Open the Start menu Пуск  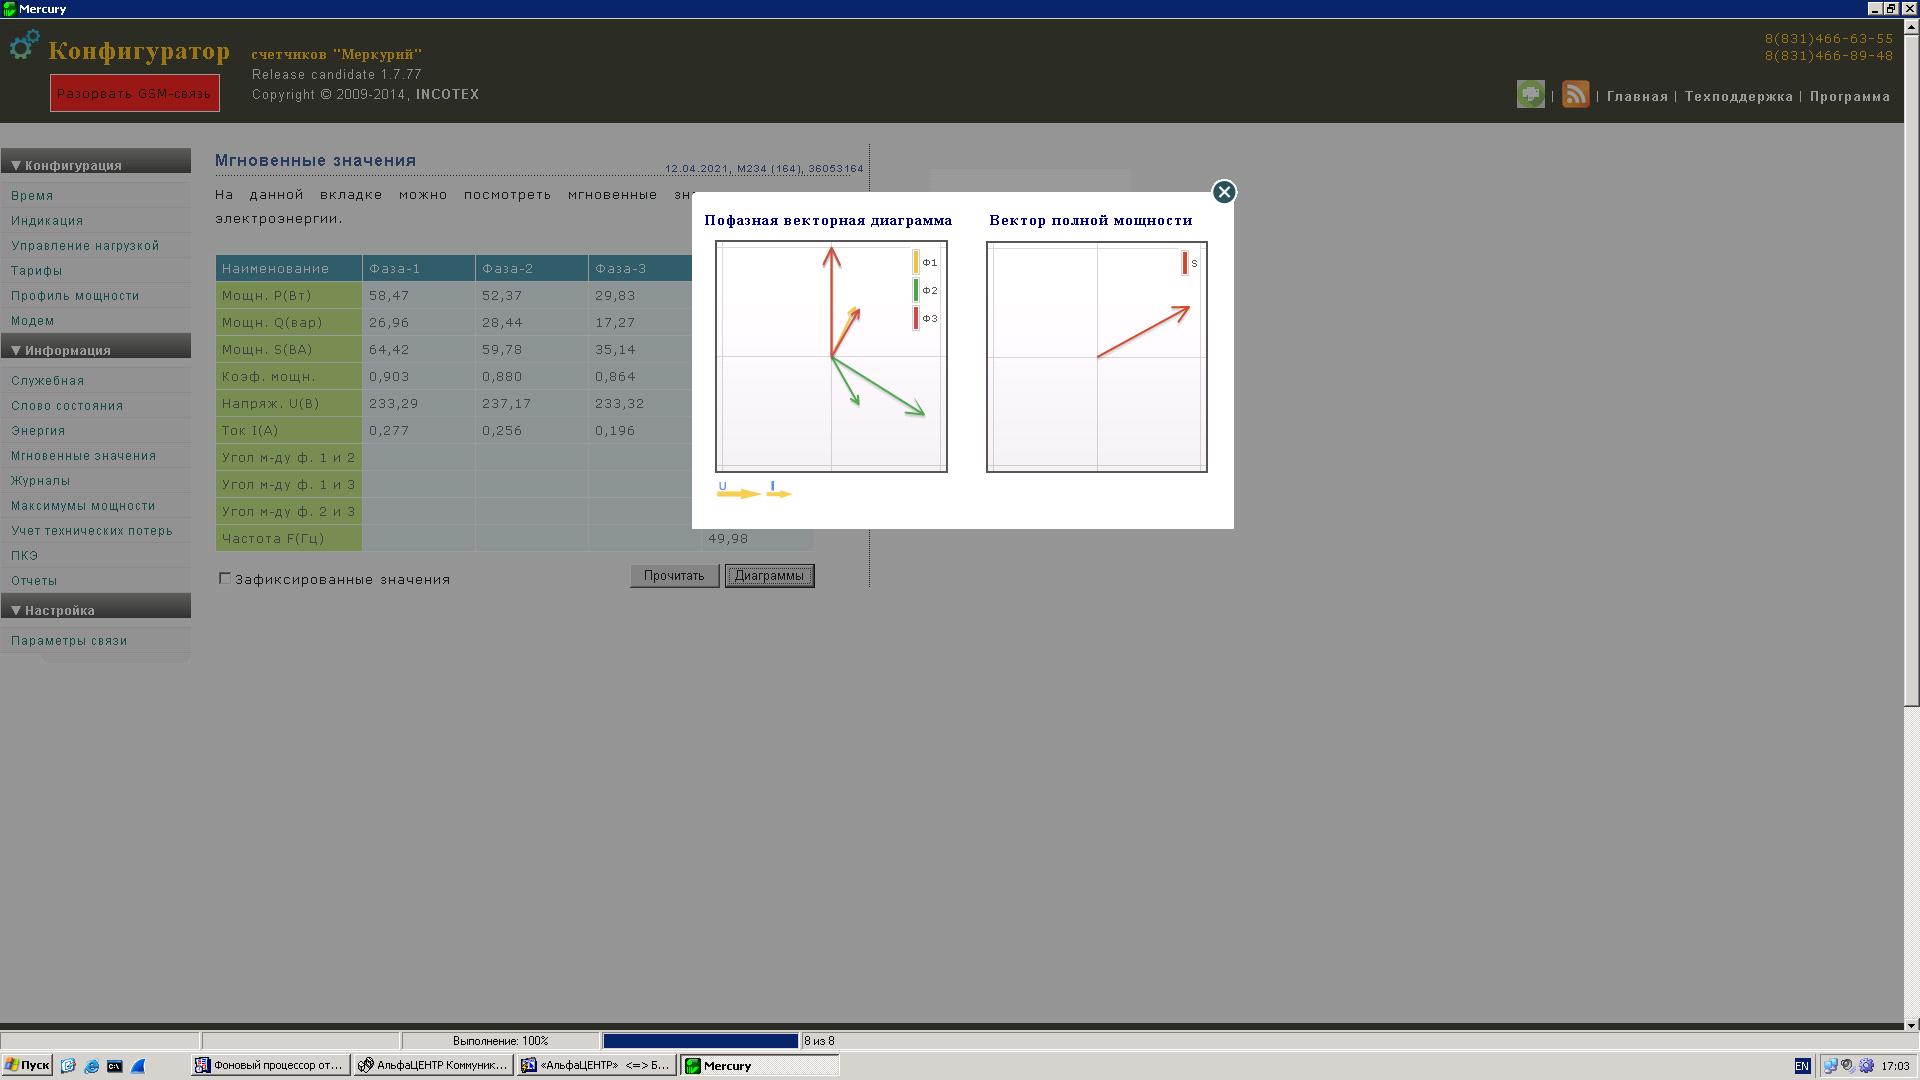(27, 1066)
